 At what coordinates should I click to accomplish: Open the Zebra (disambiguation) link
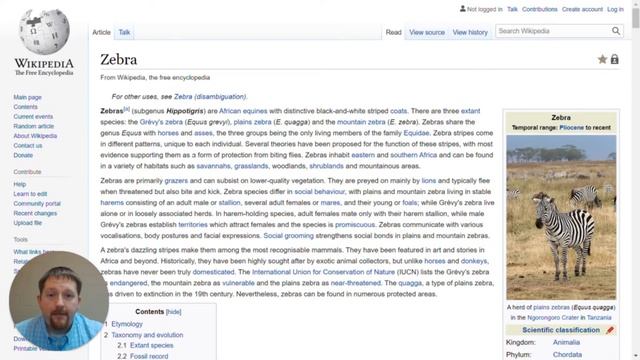[x=210, y=97]
